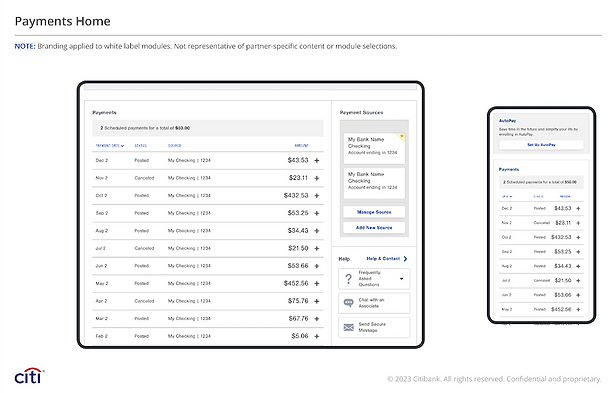Click plus icon beside $432.53 in mobile view

578,237
